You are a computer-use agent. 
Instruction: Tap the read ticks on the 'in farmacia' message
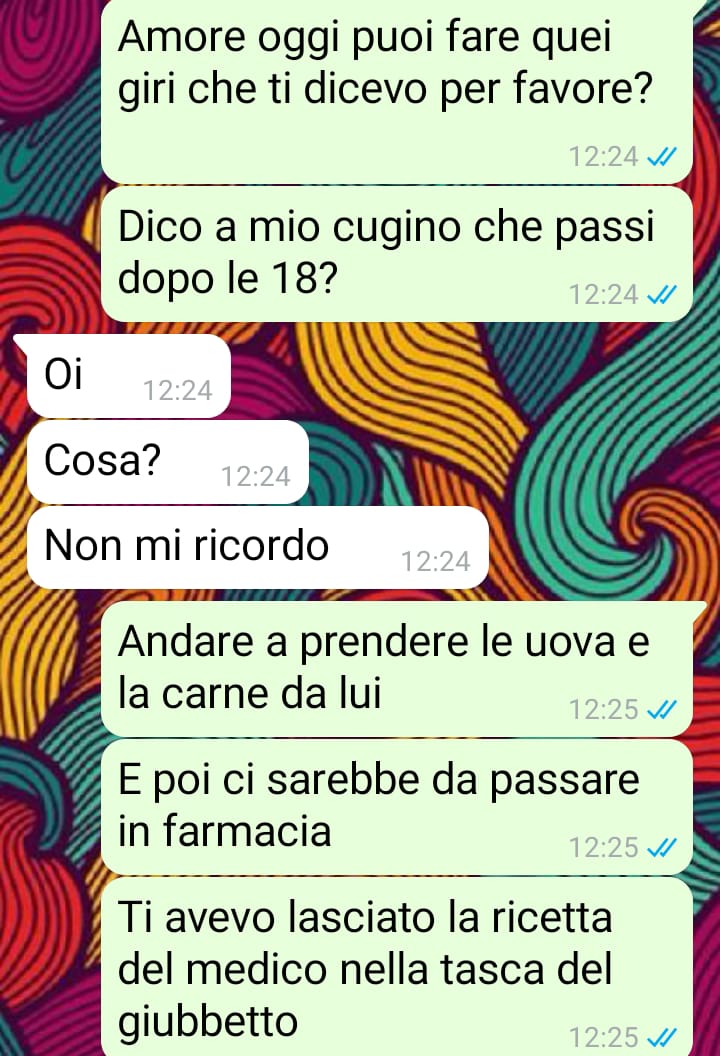(661, 847)
